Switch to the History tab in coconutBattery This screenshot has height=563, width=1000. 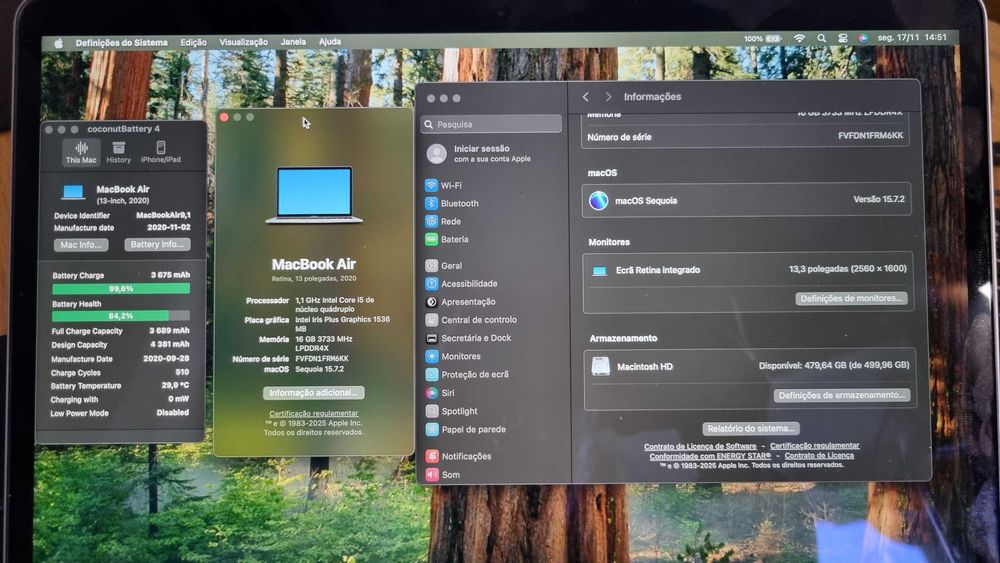click(x=119, y=153)
